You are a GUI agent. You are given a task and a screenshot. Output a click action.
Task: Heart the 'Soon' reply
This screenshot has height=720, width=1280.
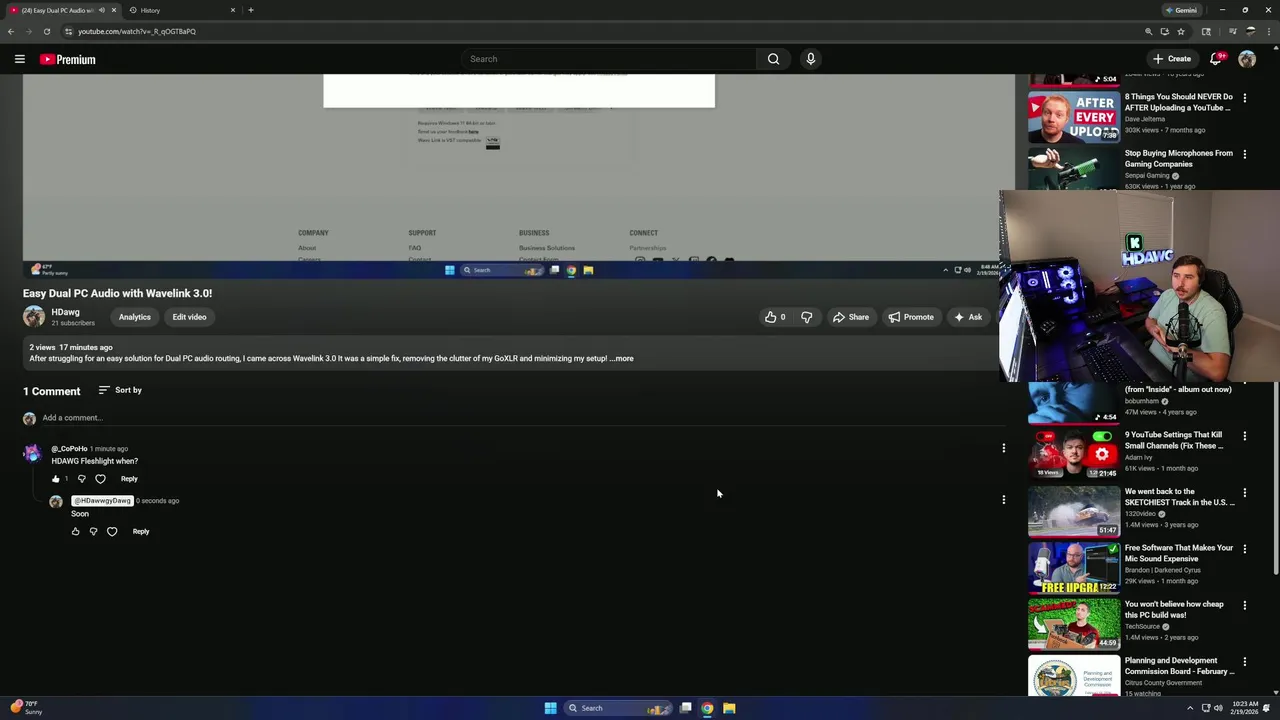click(x=112, y=532)
